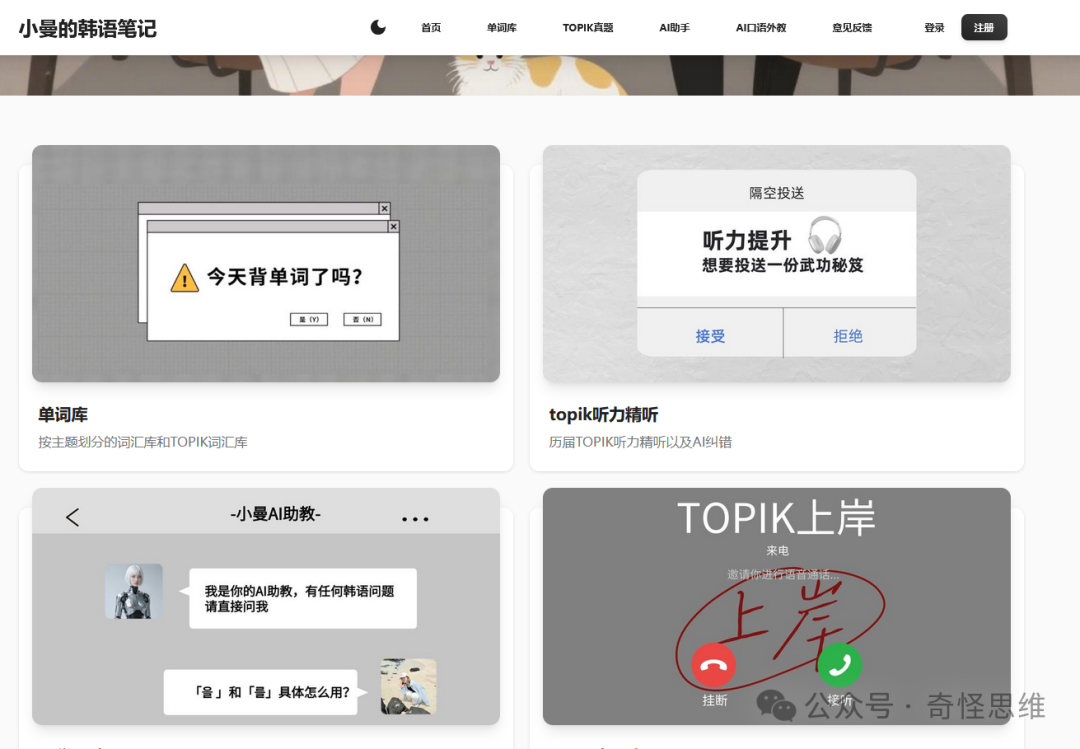Open the AI口语外教 menu item
The height and width of the screenshot is (749, 1080).
(760, 28)
